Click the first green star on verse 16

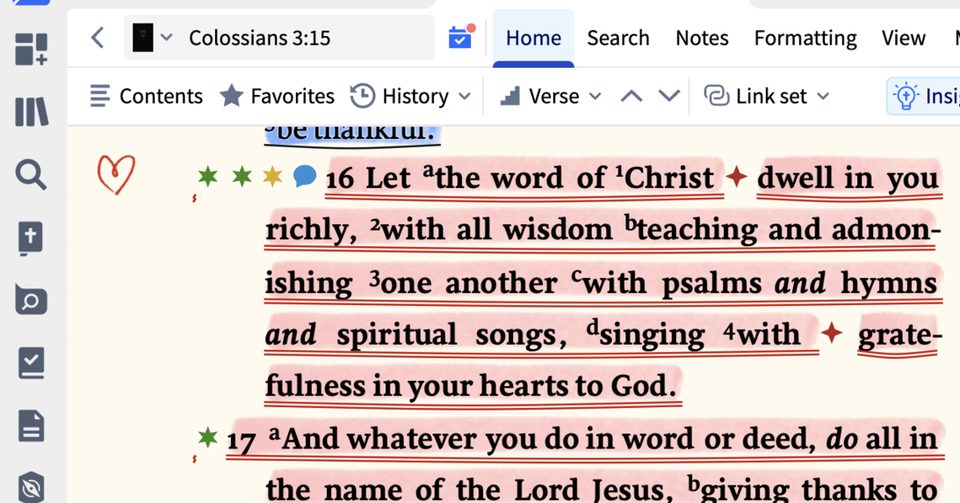tap(208, 176)
